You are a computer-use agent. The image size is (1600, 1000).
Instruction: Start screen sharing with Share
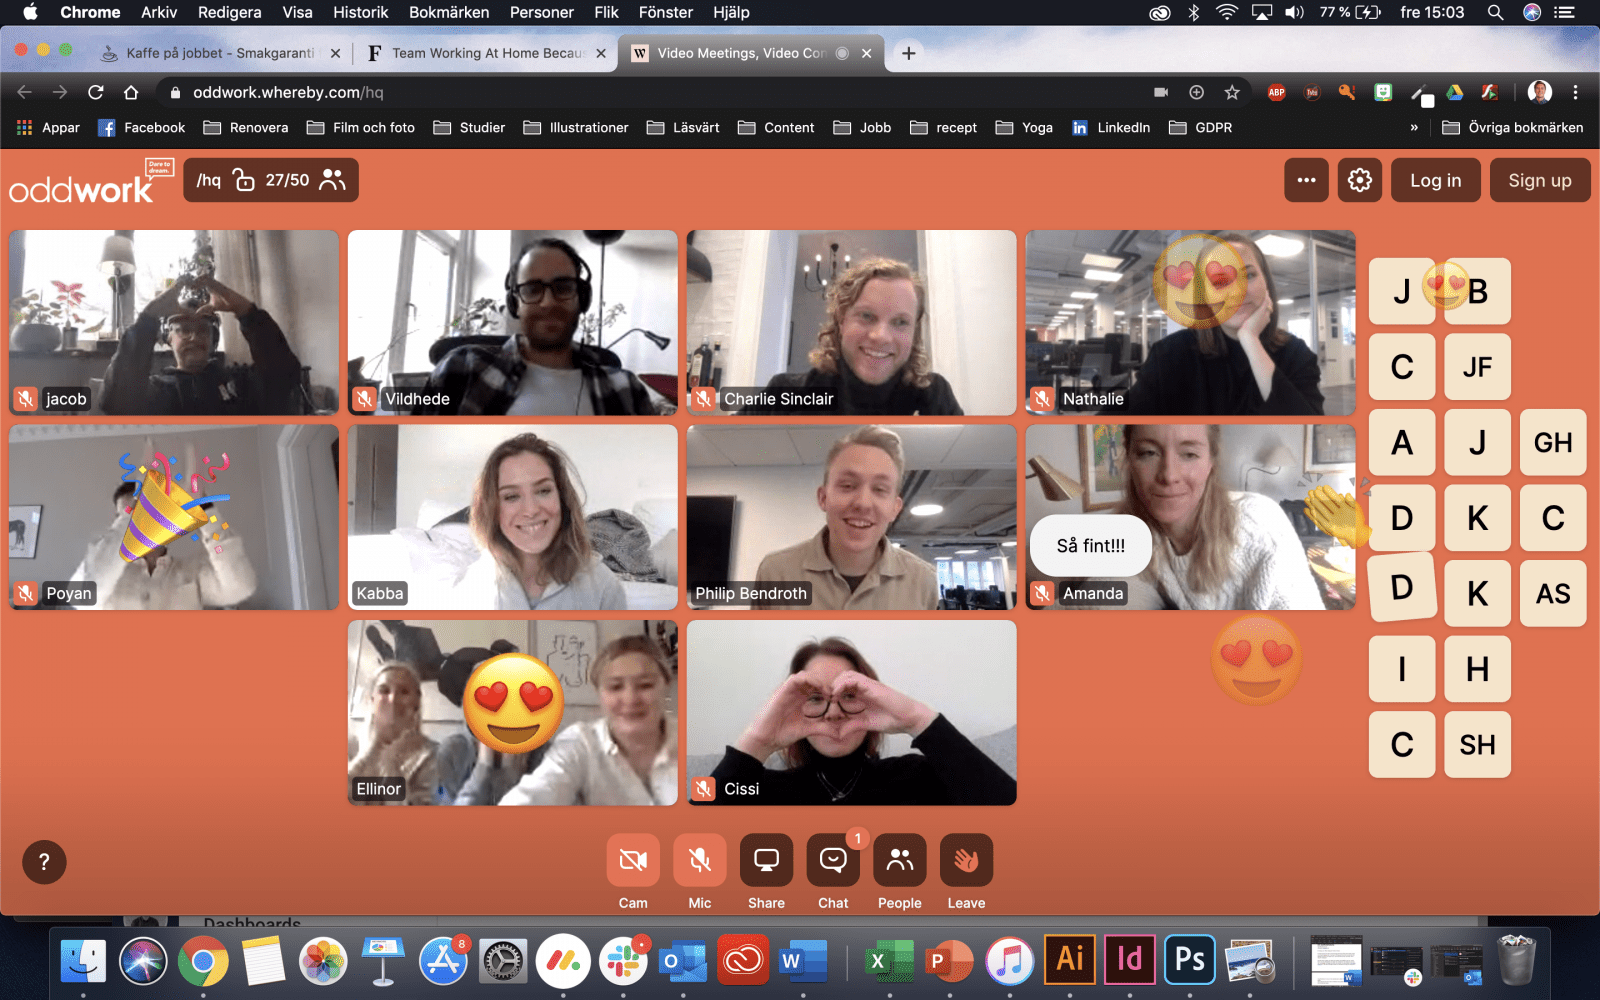[x=766, y=860]
